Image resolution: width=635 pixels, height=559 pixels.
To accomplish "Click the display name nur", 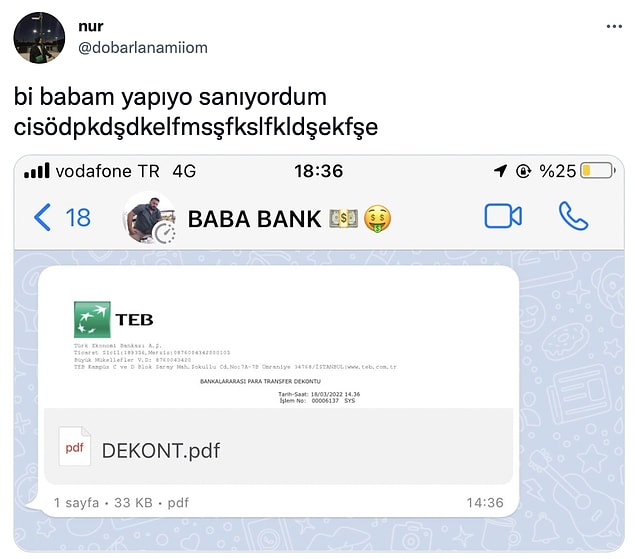I will coord(91,26).
